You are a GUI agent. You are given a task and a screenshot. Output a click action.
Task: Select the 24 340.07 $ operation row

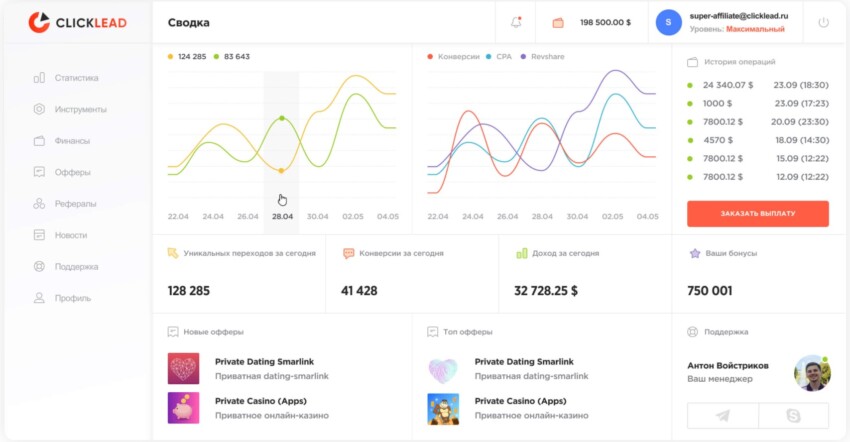tap(758, 85)
